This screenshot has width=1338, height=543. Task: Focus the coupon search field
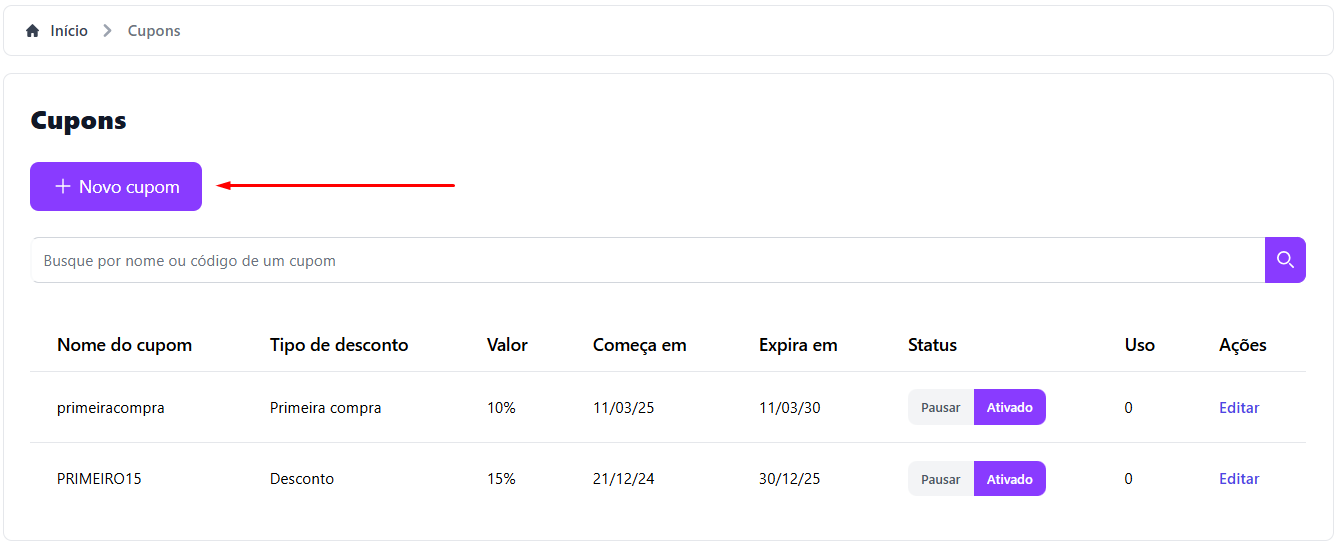(x=648, y=260)
